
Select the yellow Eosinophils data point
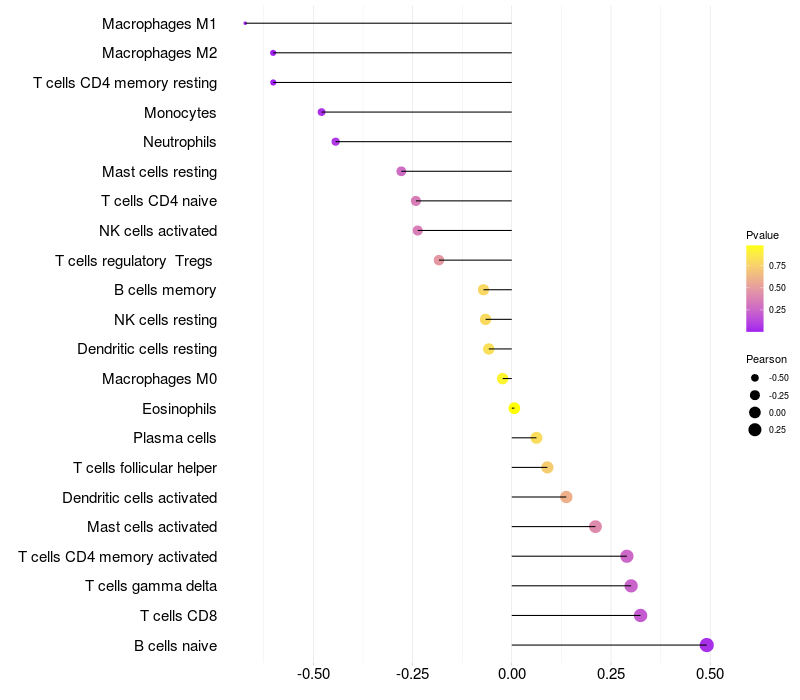[x=514, y=408]
